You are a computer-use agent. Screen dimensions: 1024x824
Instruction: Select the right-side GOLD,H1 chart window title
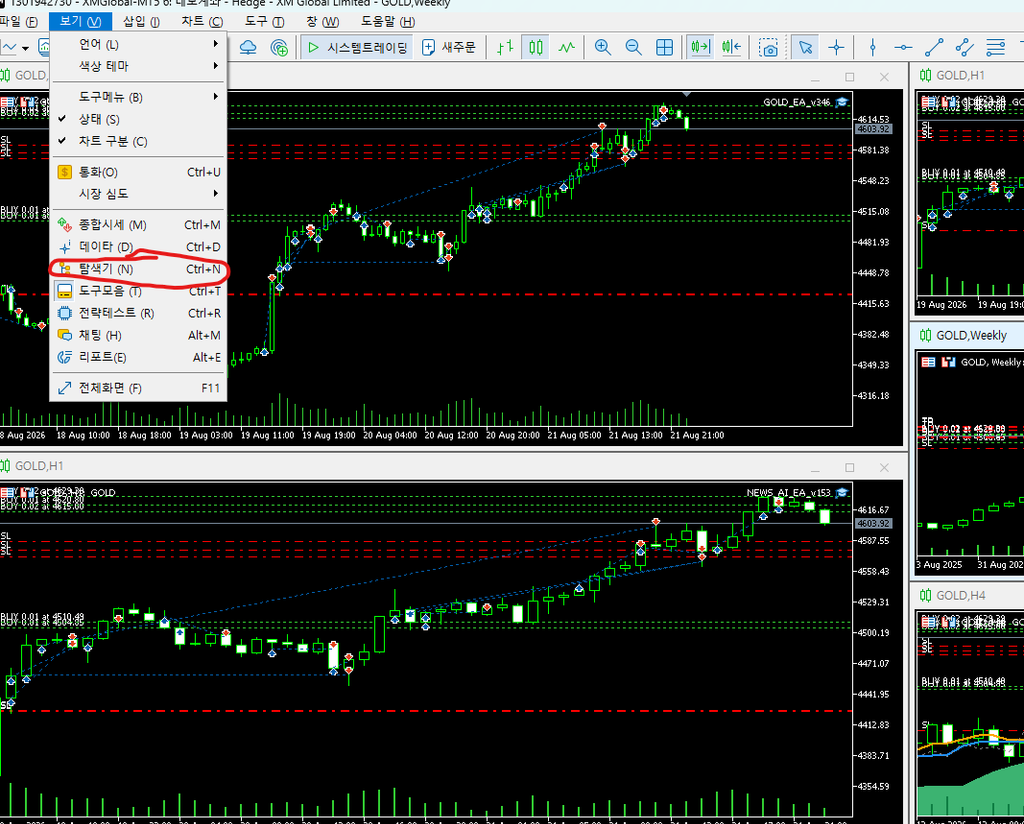point(960,76)
